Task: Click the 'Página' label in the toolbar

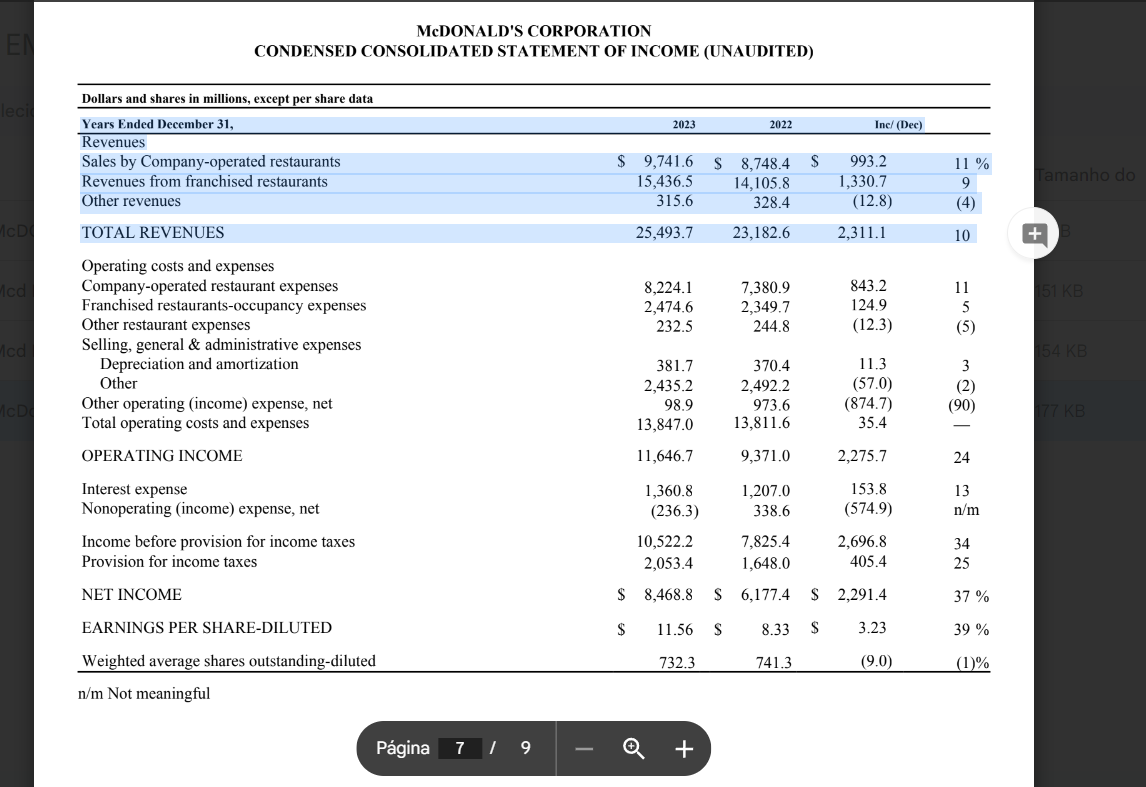Action: point(402,748)
